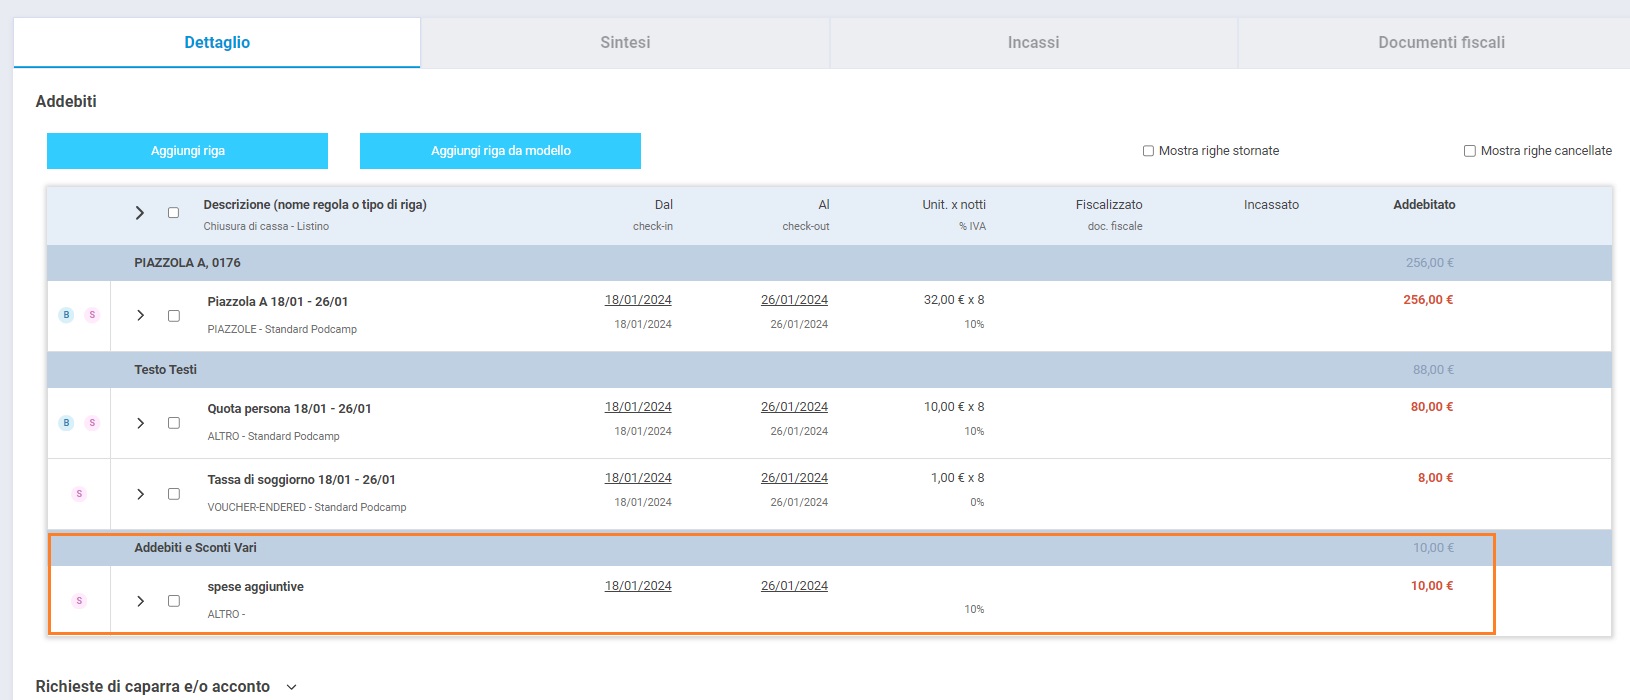Click Aggiungi riga da modello button
This screenshot has height=700, width=1630.
pyautogui.click(x=500, y=151)
